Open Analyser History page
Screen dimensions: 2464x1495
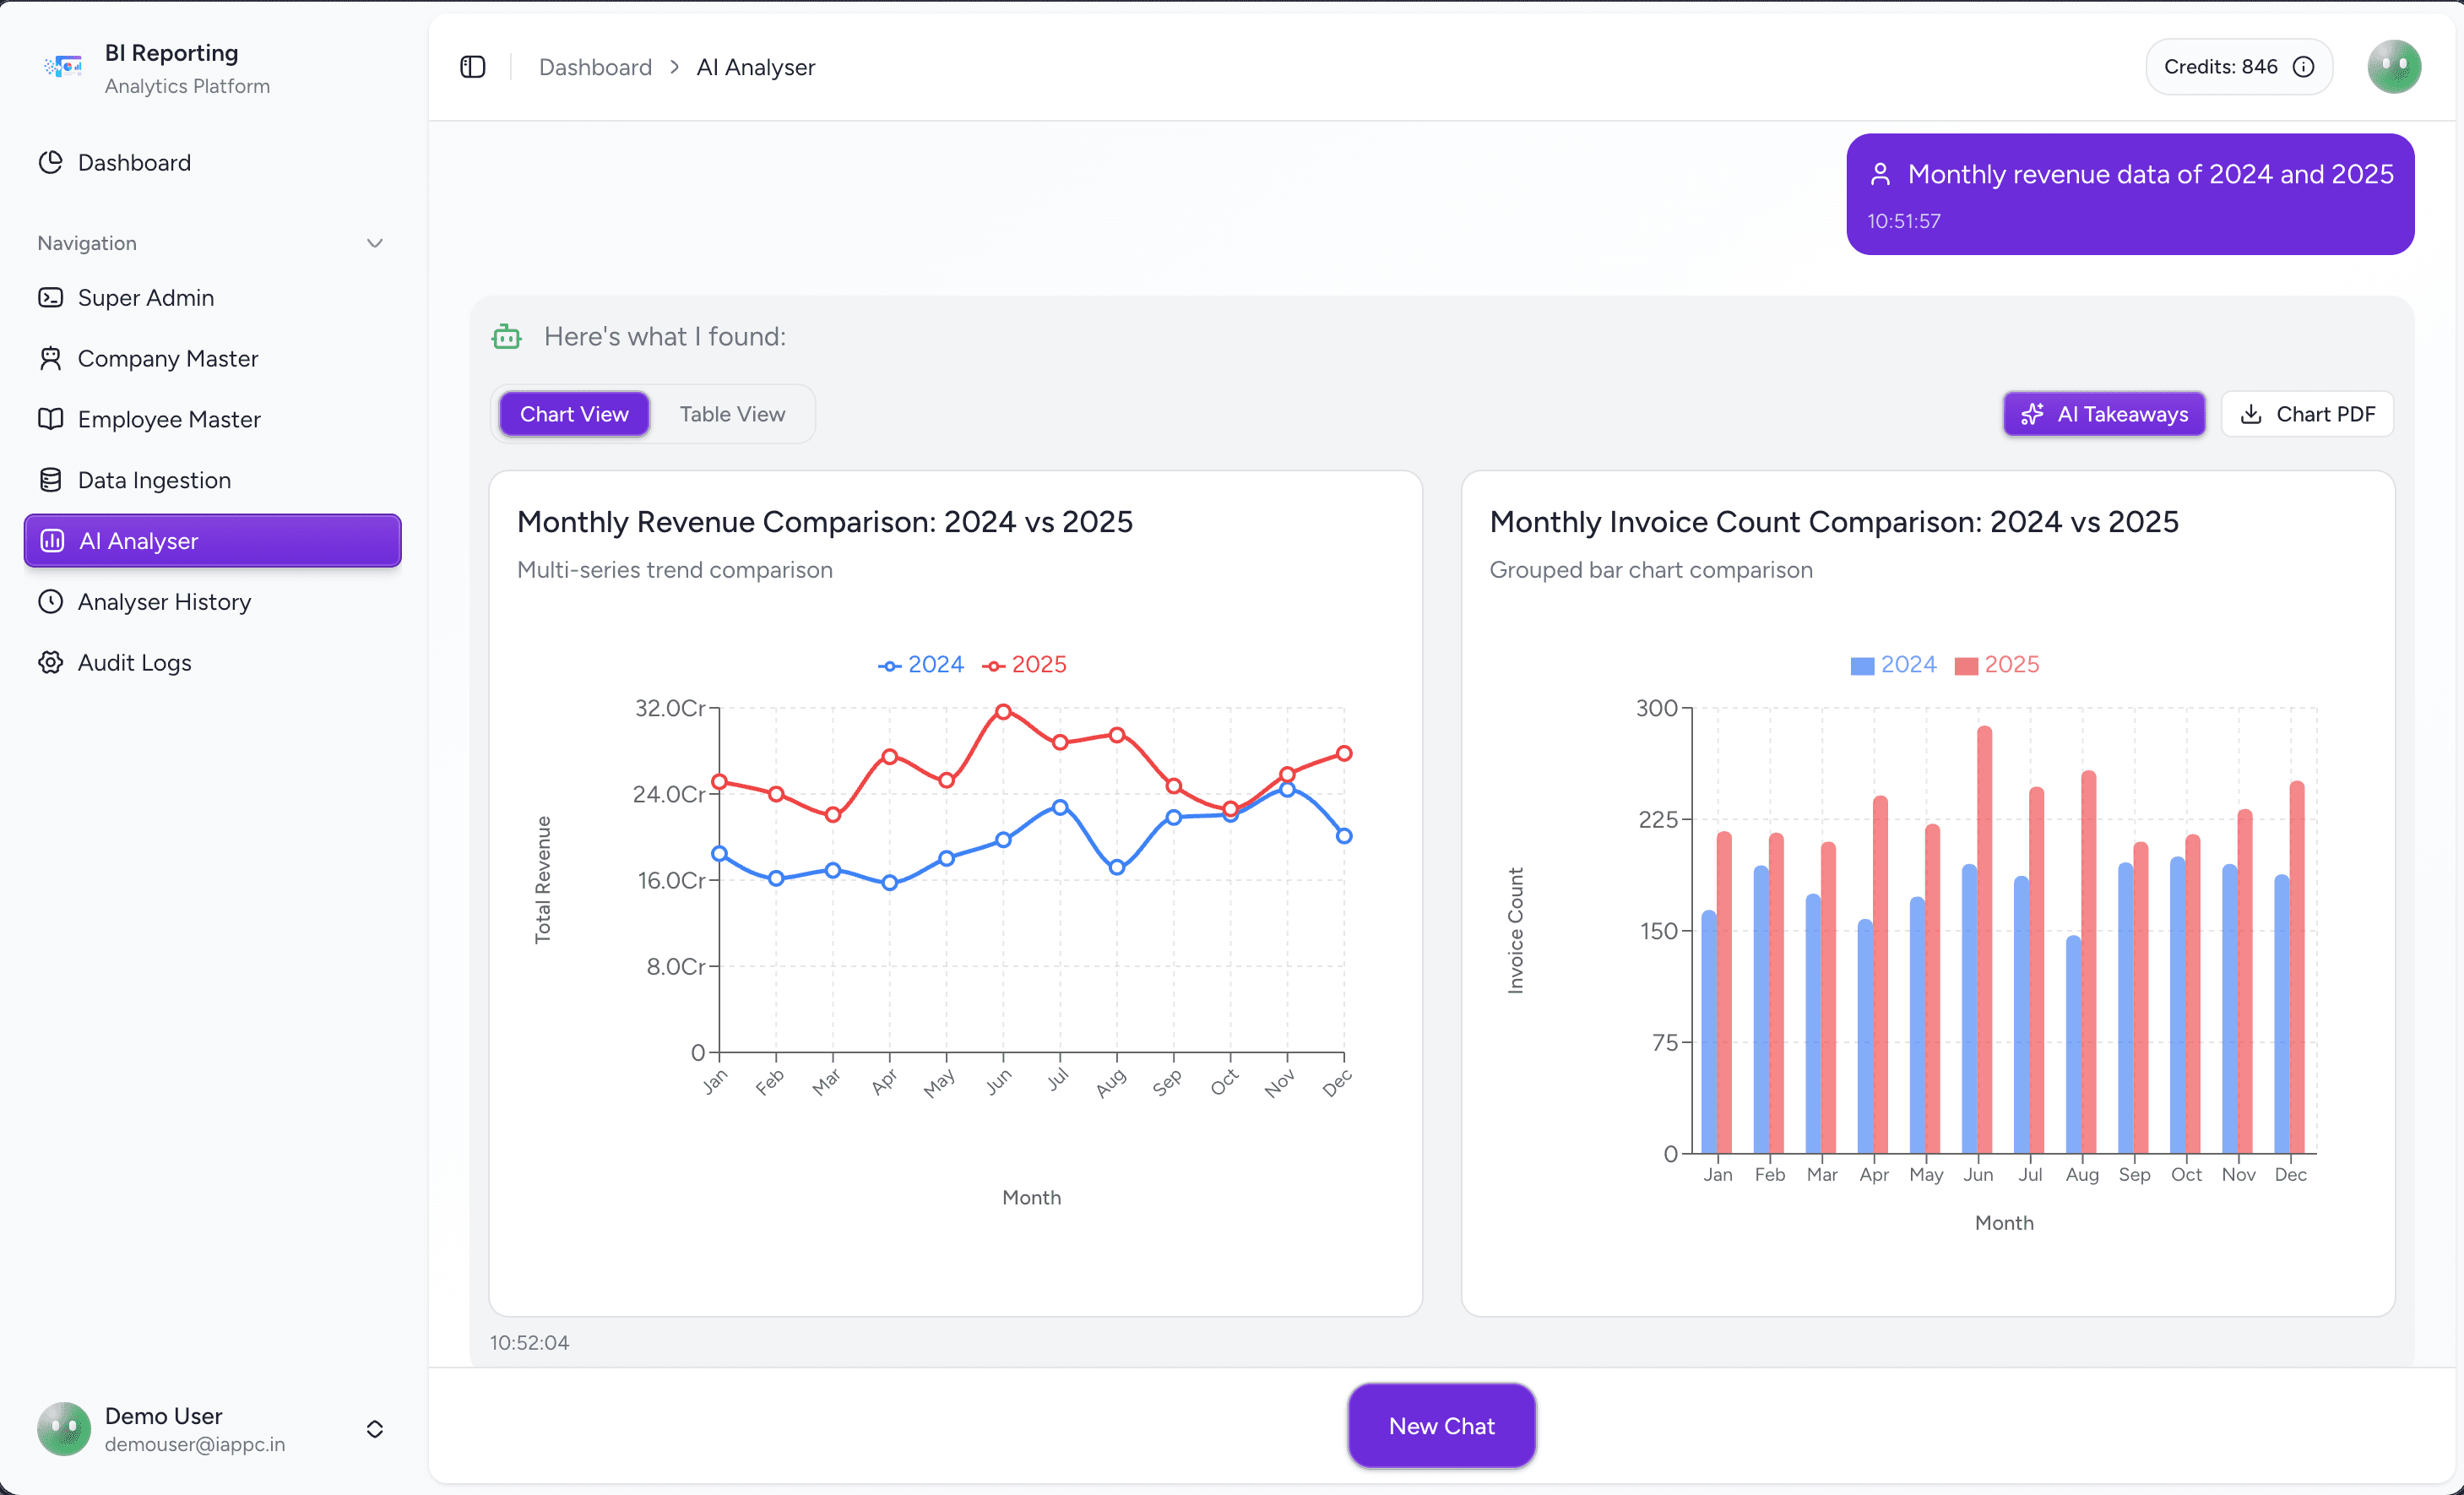click(x=213, y=601)
